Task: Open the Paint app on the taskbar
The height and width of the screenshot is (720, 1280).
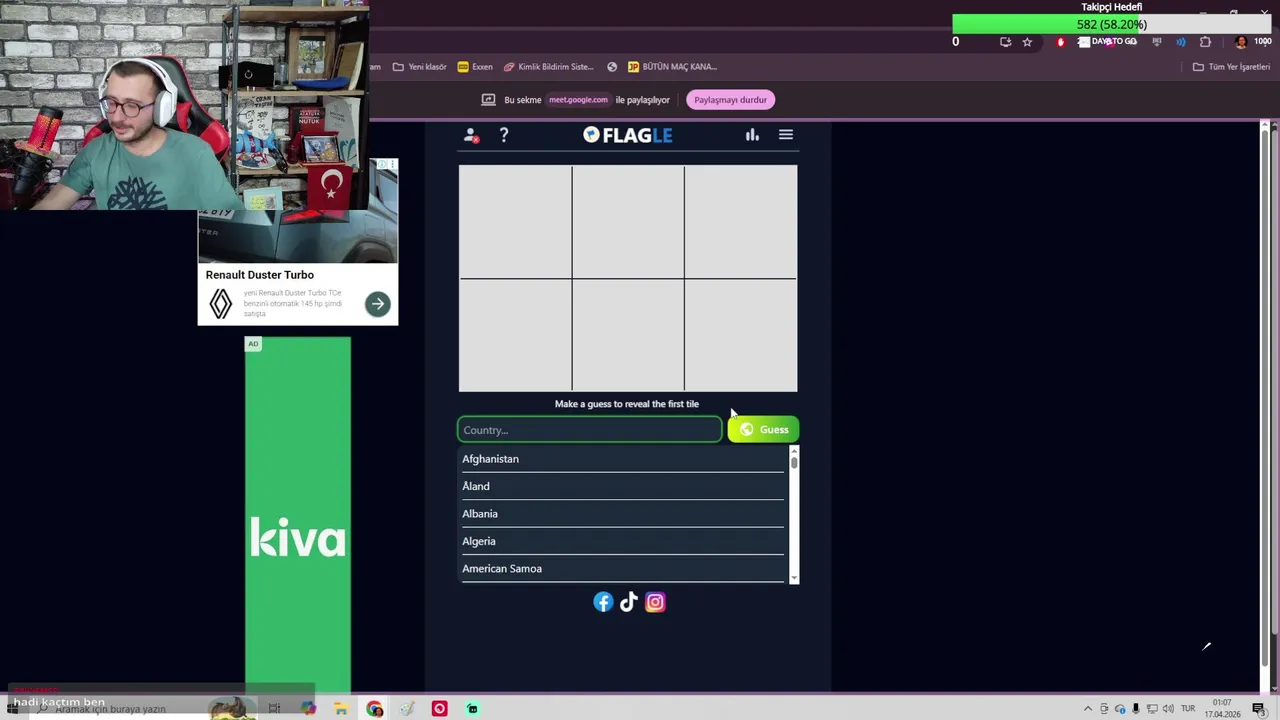Action: (407, 708)
